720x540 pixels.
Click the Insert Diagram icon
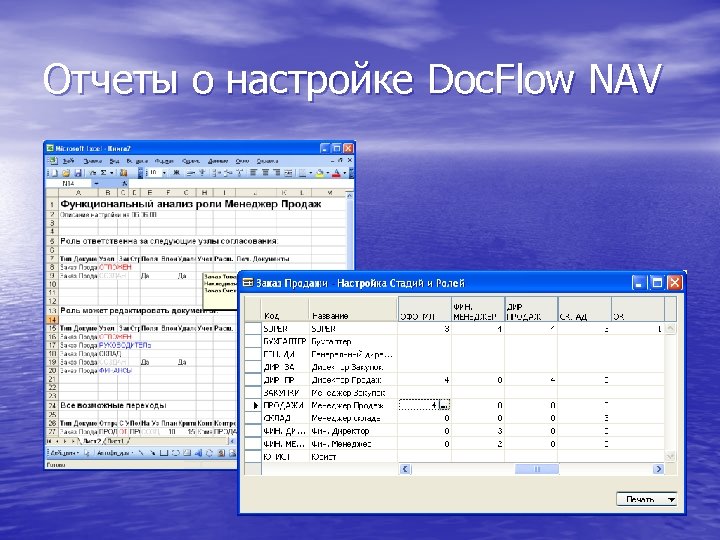tap(210, 453)
